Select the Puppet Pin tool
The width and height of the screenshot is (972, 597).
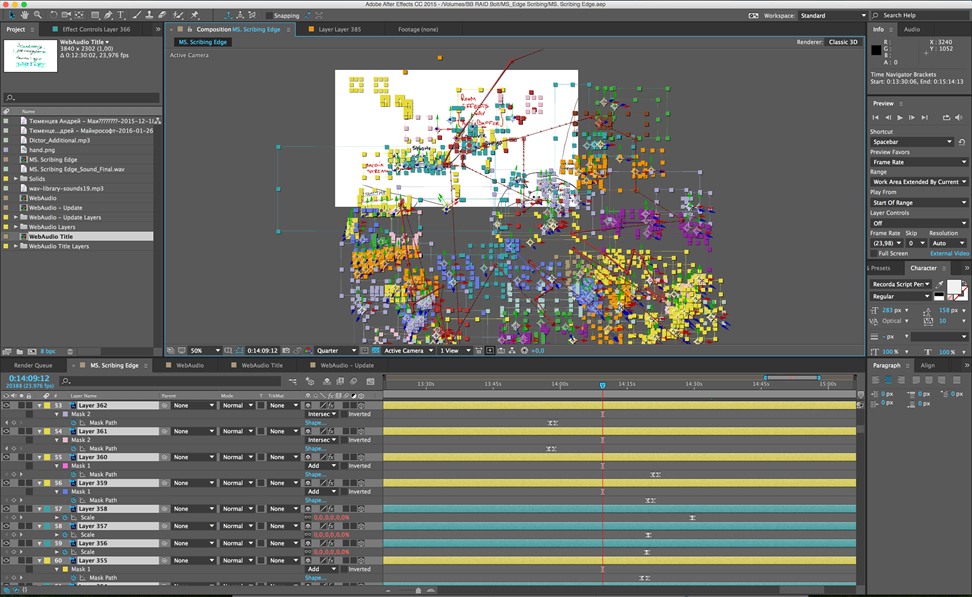tap(194, 16)
